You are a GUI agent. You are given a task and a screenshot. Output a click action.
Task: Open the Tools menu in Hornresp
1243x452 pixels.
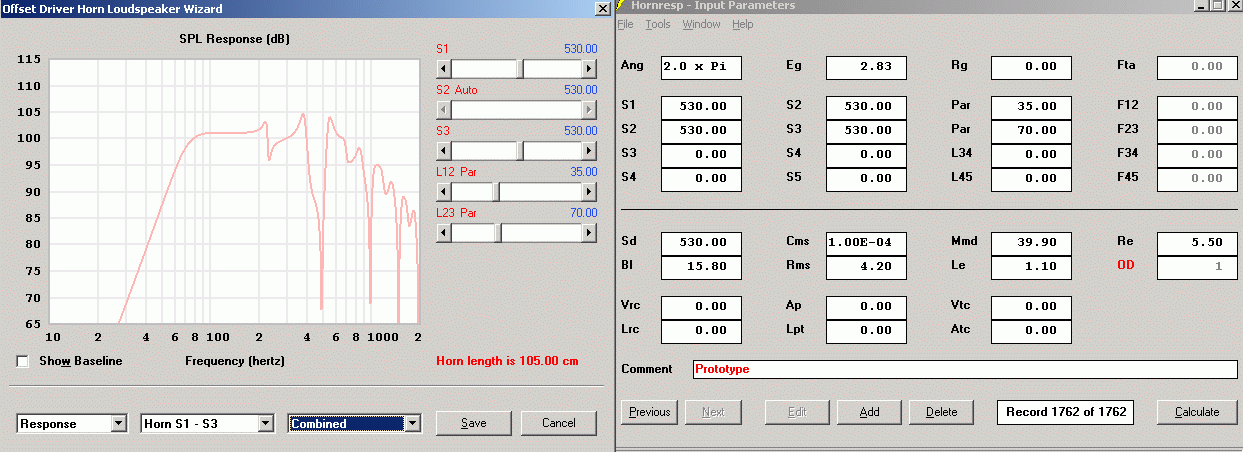click(658, 24)
